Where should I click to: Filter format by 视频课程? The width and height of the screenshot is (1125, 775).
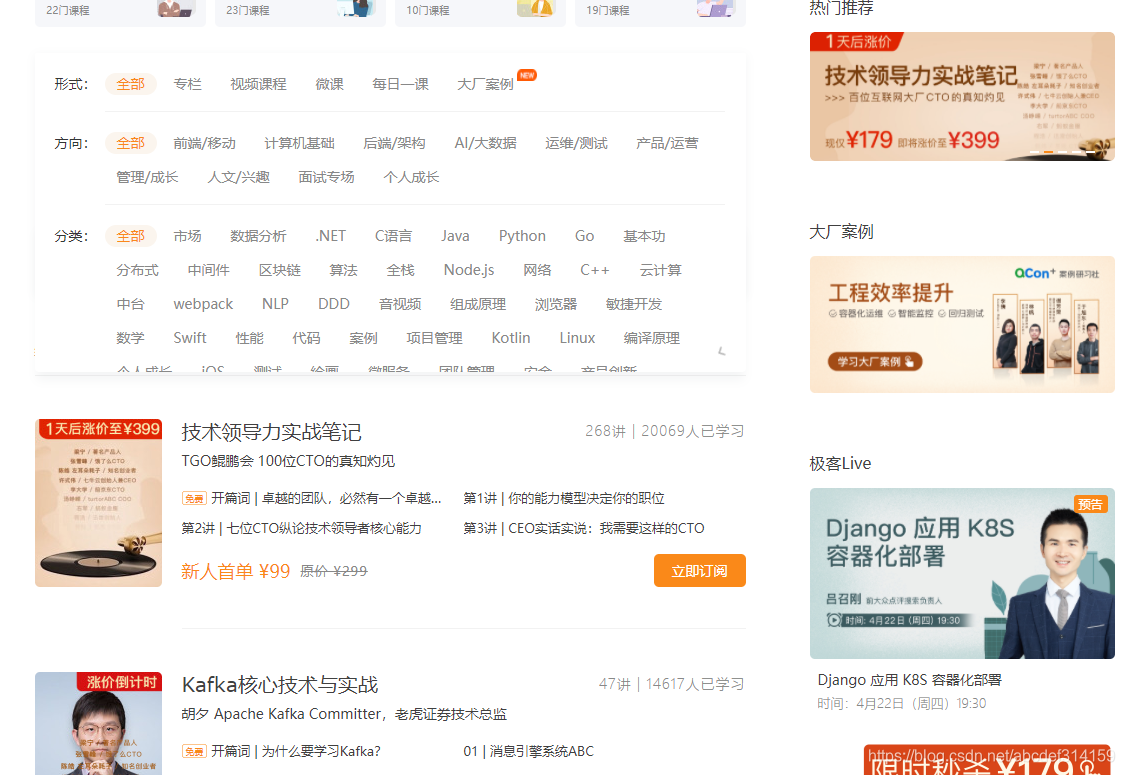click(258, 84)
